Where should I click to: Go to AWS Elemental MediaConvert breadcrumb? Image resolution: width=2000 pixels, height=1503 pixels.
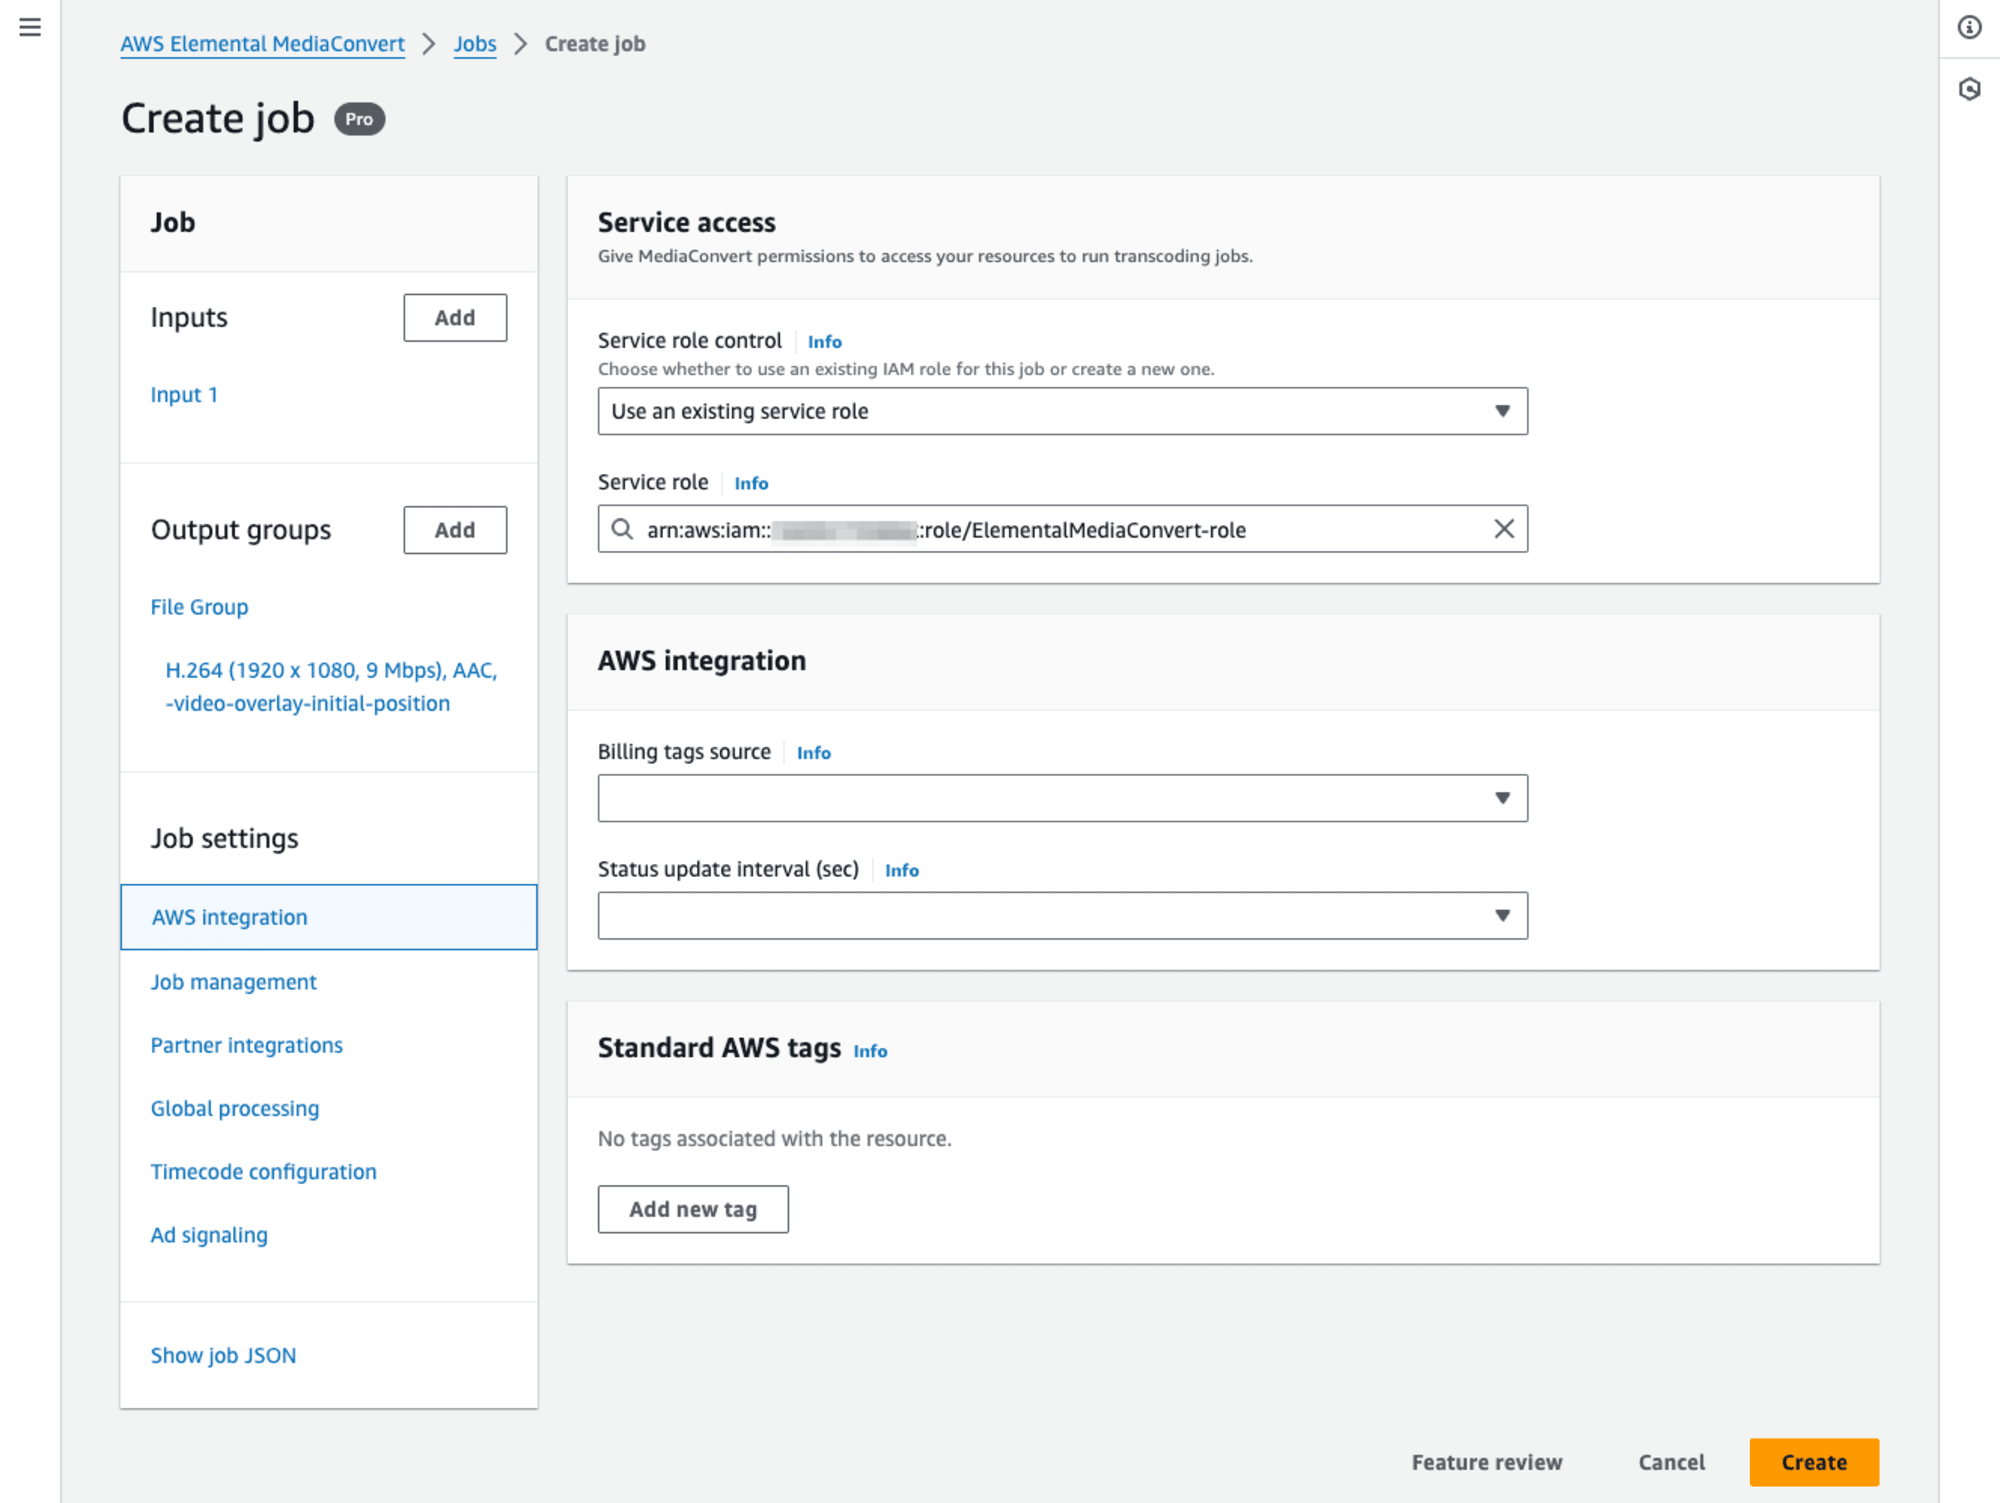tap(262, 44)
